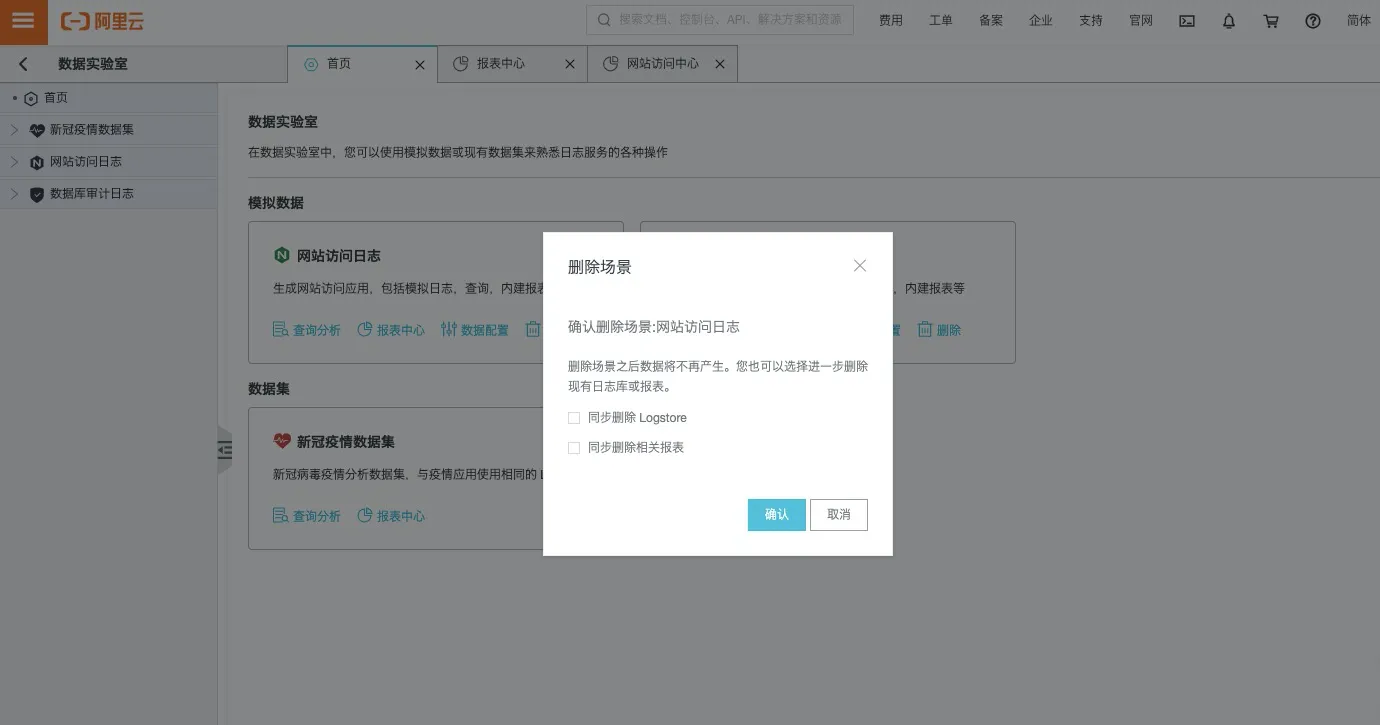Change language via 简体

(x=1359, y=21)
